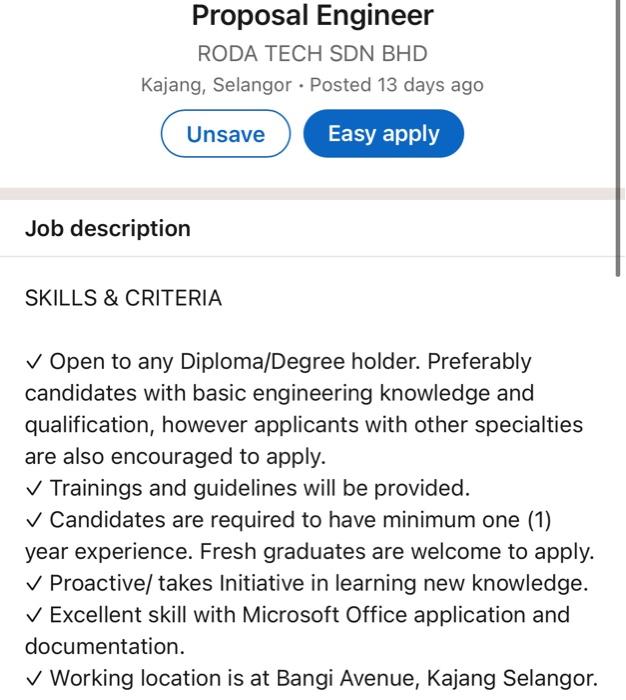The image size is (626, 700).
Task: Click the checkmark before Excellent skill with Microsoft
Action: point(34,615)
